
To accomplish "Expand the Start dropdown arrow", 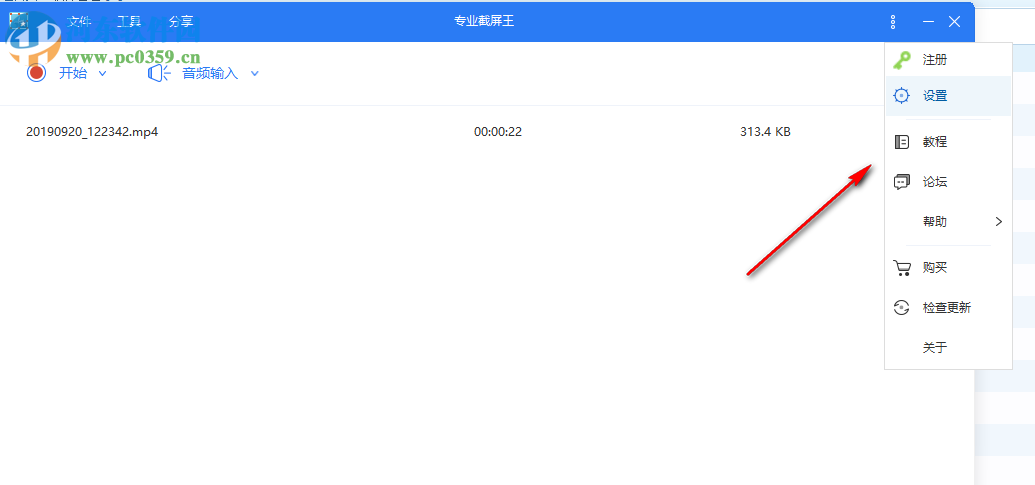I will click(x=102, y=73).
